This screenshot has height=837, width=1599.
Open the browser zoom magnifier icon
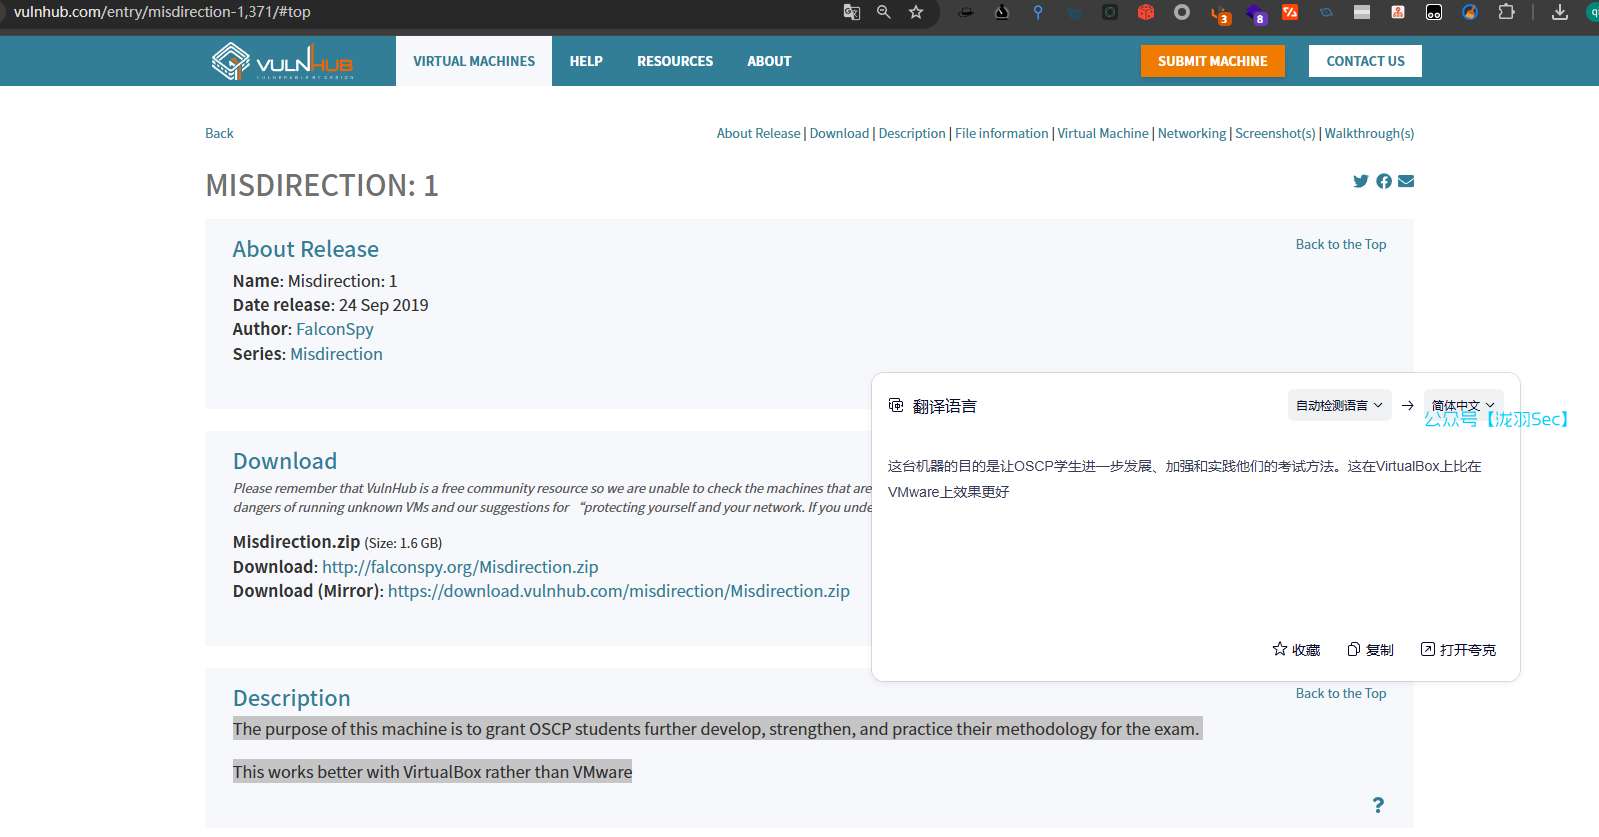[x=884, y=12]
